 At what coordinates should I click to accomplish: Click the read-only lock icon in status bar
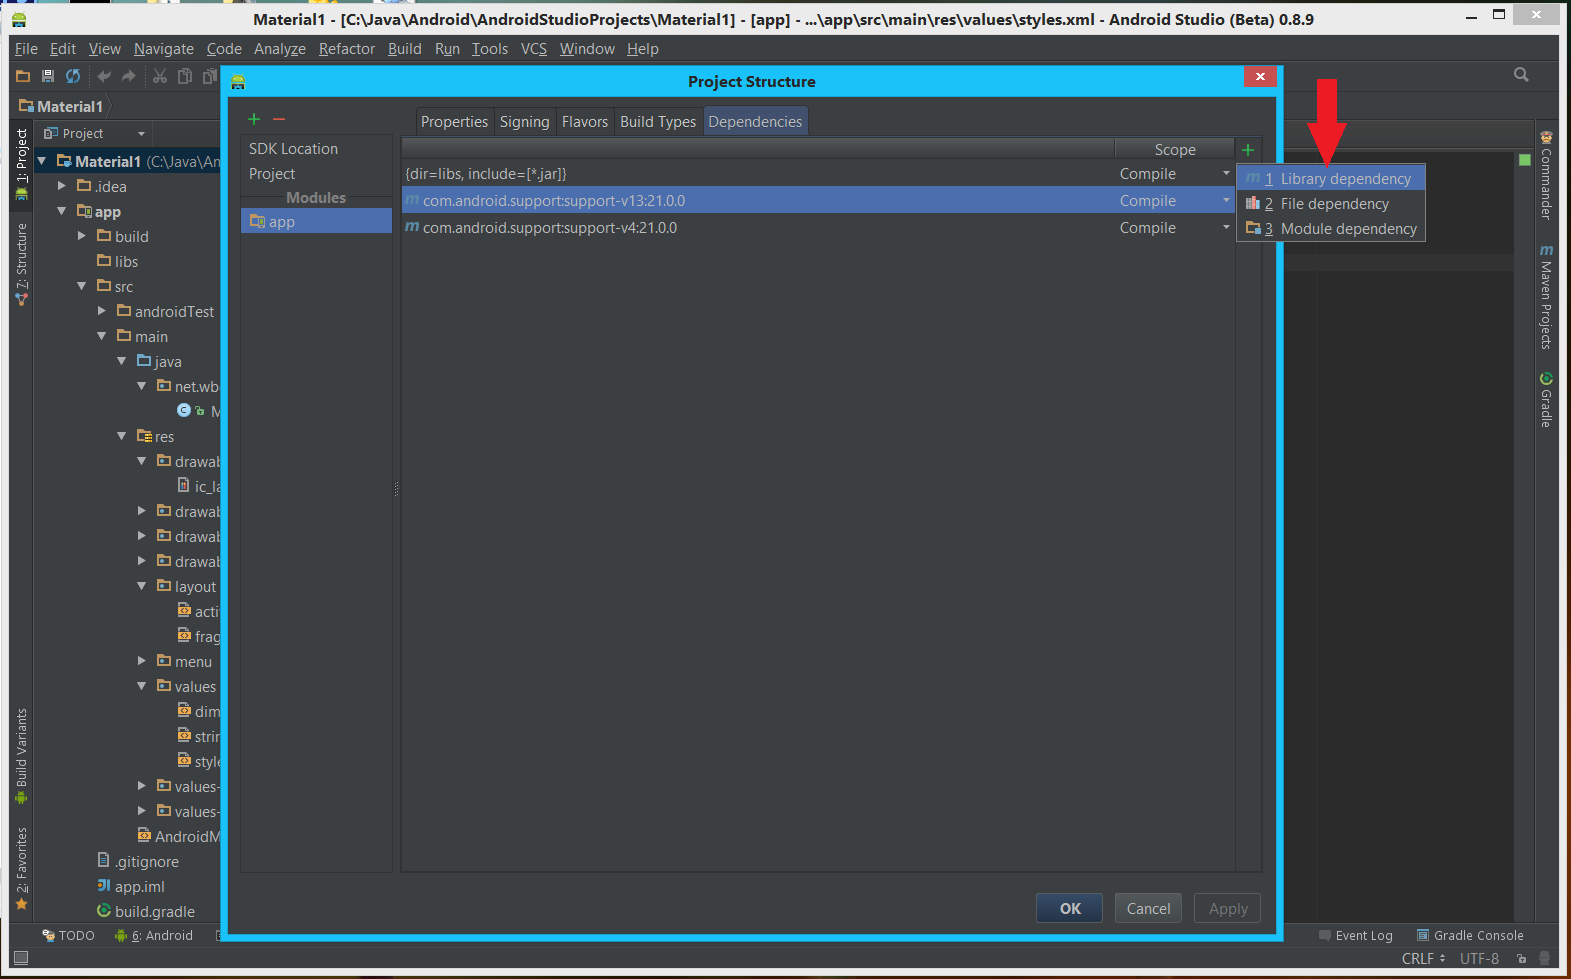click(1521, 959)
